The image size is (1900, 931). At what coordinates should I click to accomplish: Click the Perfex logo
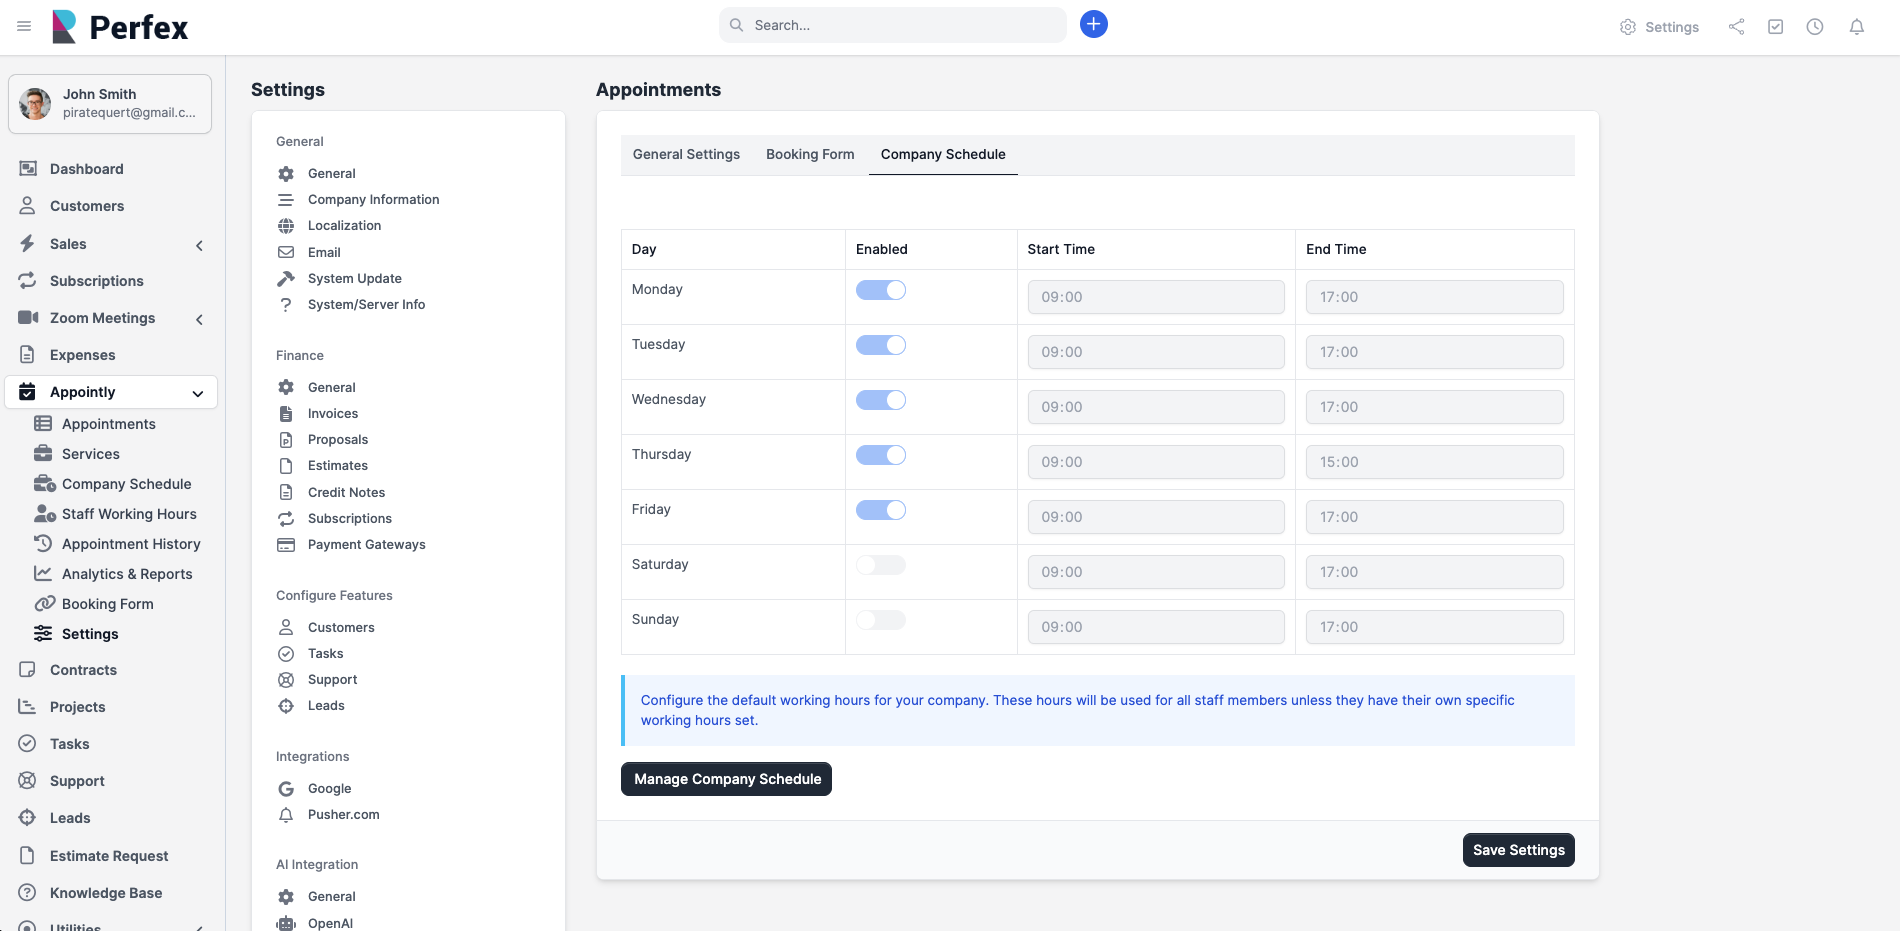(120, 27)
